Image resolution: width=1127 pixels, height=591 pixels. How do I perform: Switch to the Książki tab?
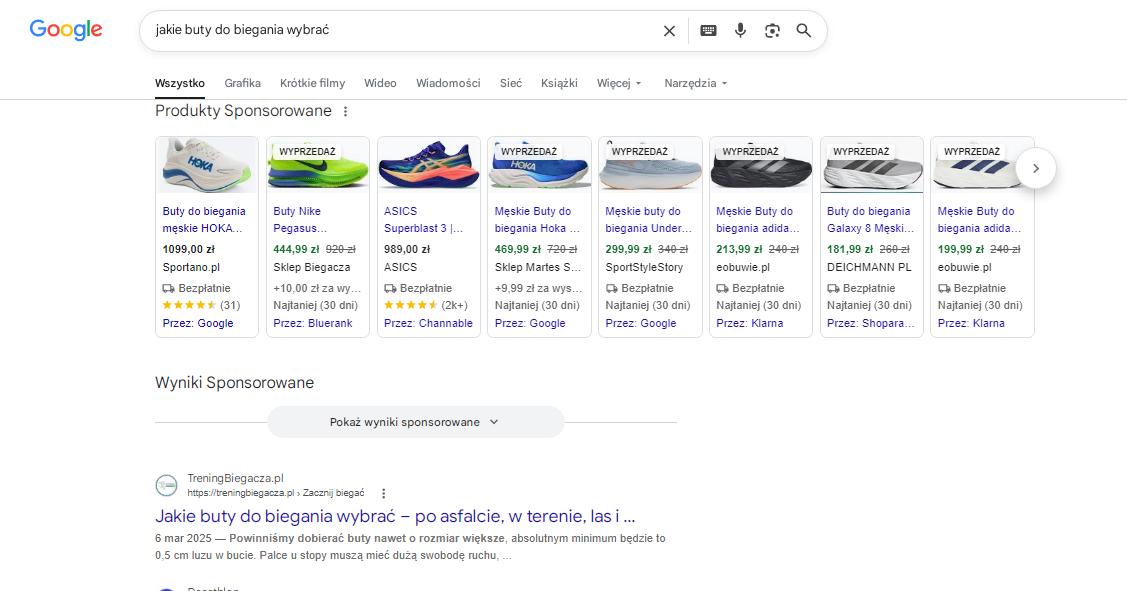tap(559, 83)
